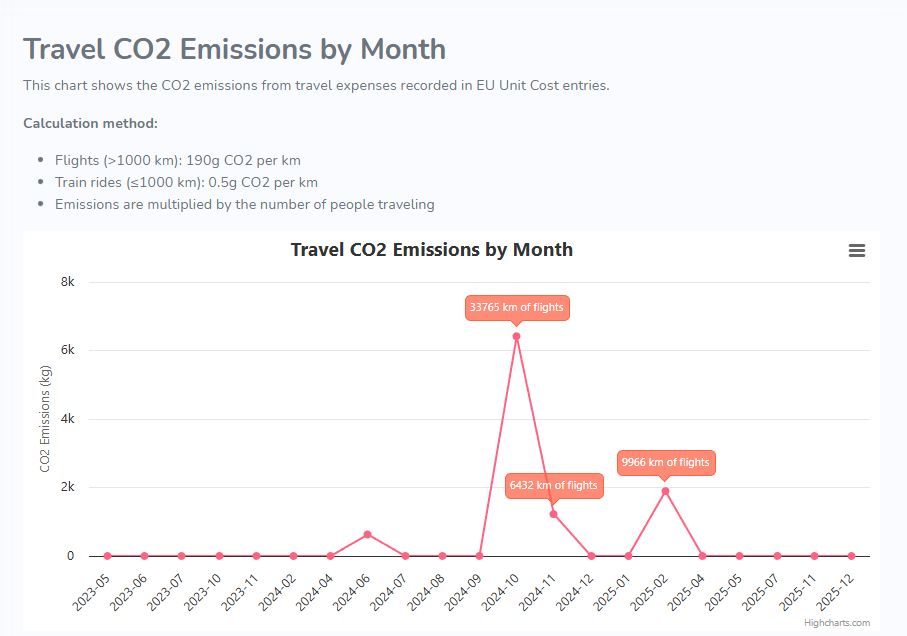Click the 8k y-axis tick label
This screenshot has width=907, height=636.
(68, 282)
